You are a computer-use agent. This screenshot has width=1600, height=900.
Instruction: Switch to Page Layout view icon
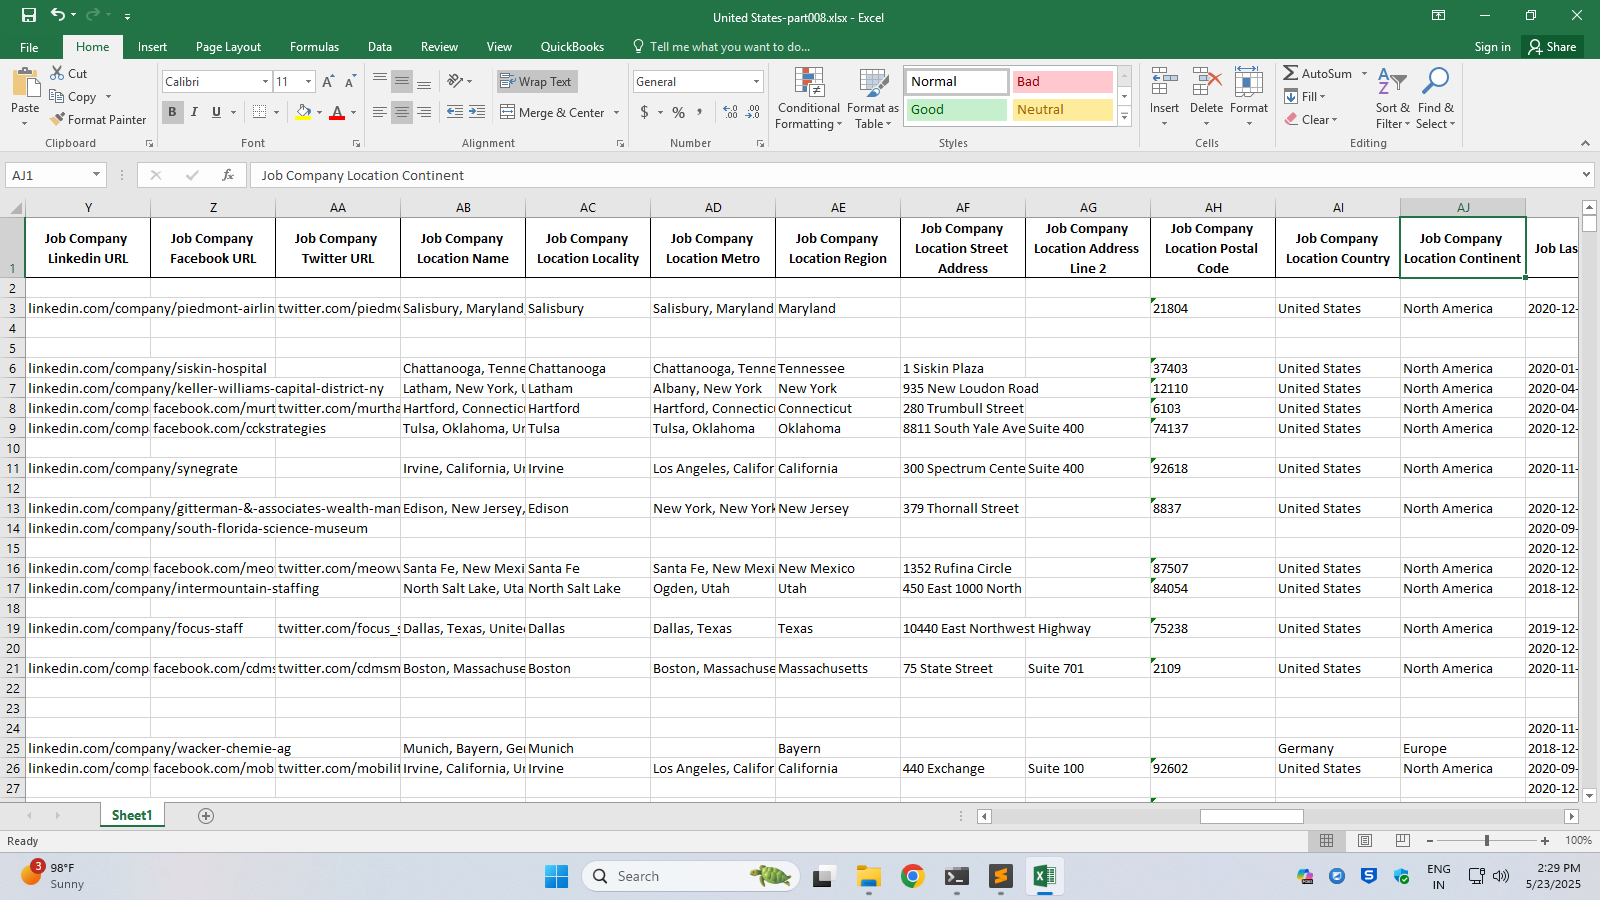coord(1365,841)
